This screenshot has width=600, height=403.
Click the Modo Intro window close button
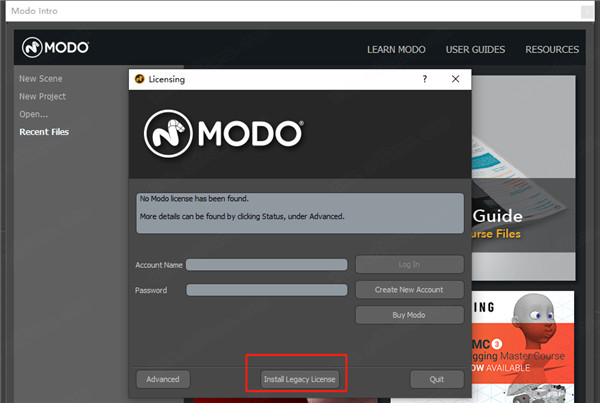click(x=587, y=11)
